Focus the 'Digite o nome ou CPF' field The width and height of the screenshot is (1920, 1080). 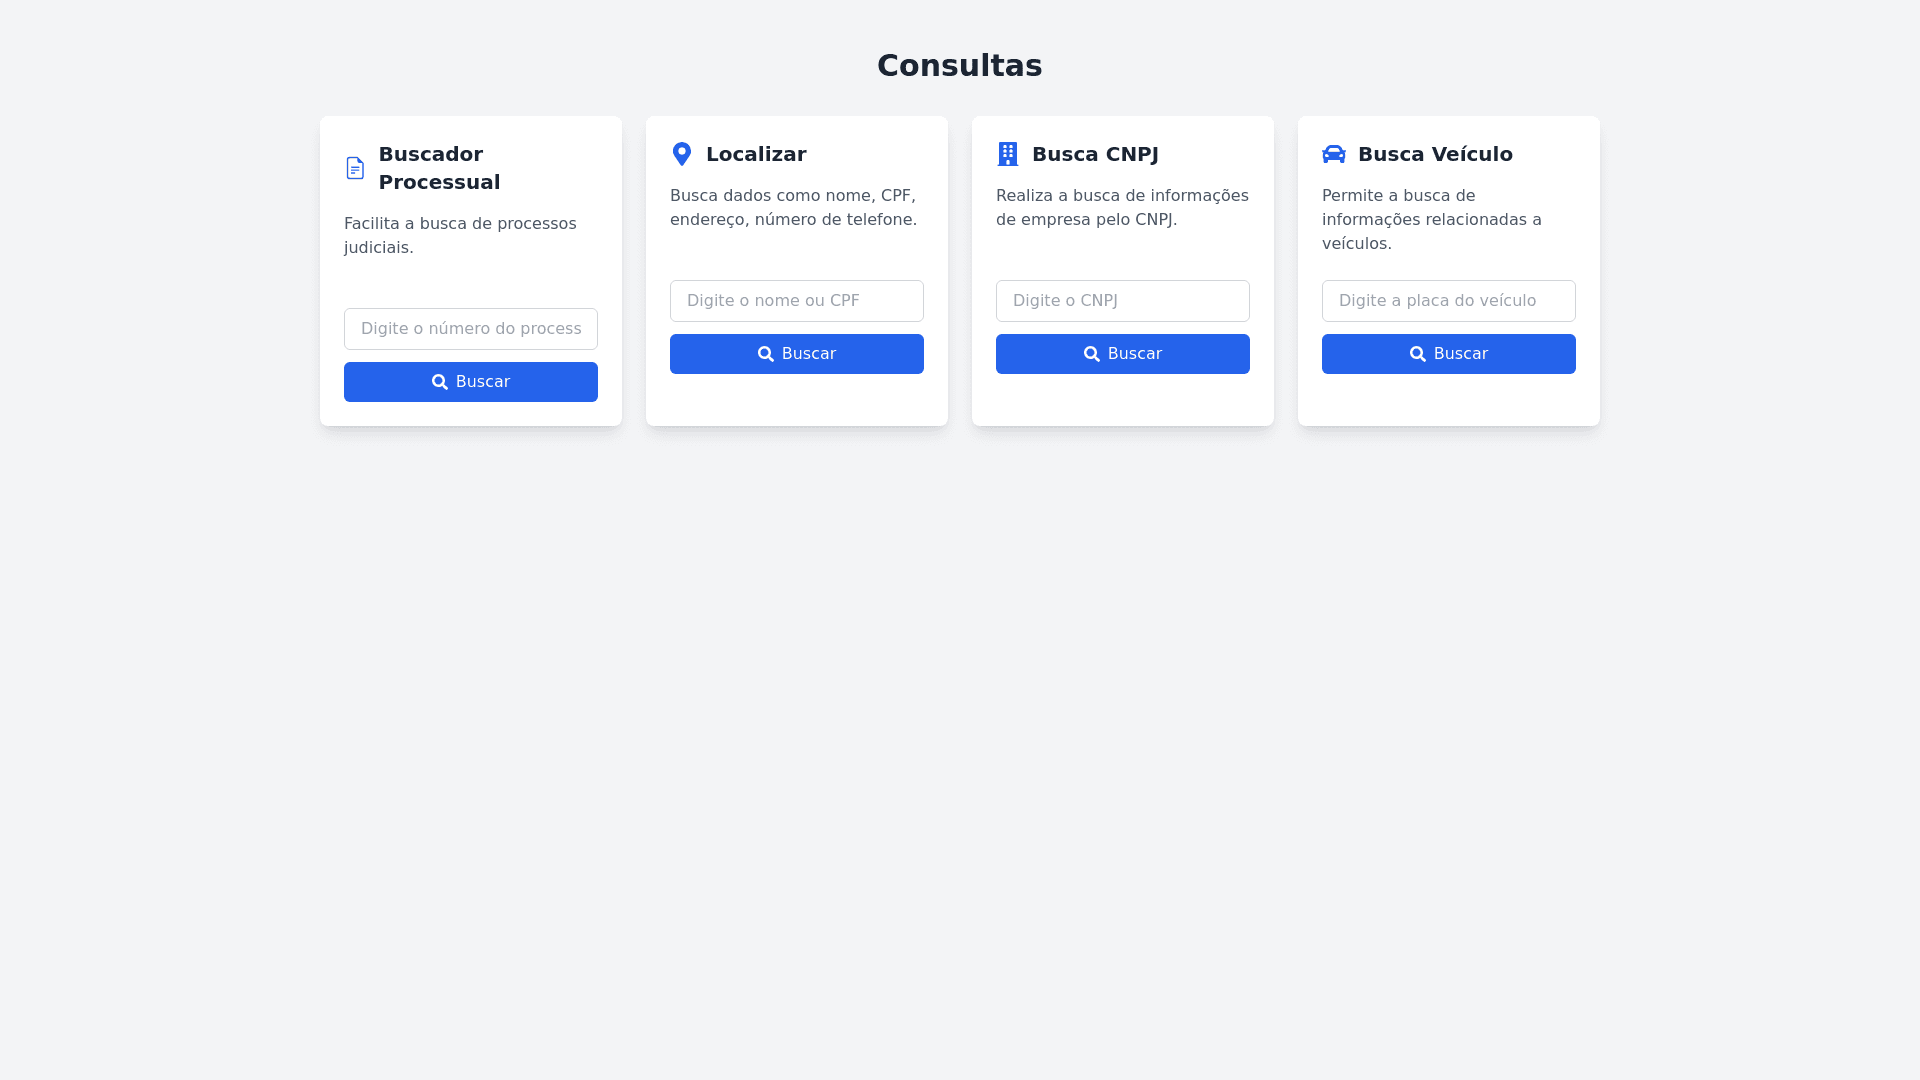click(x=797, y=301)
